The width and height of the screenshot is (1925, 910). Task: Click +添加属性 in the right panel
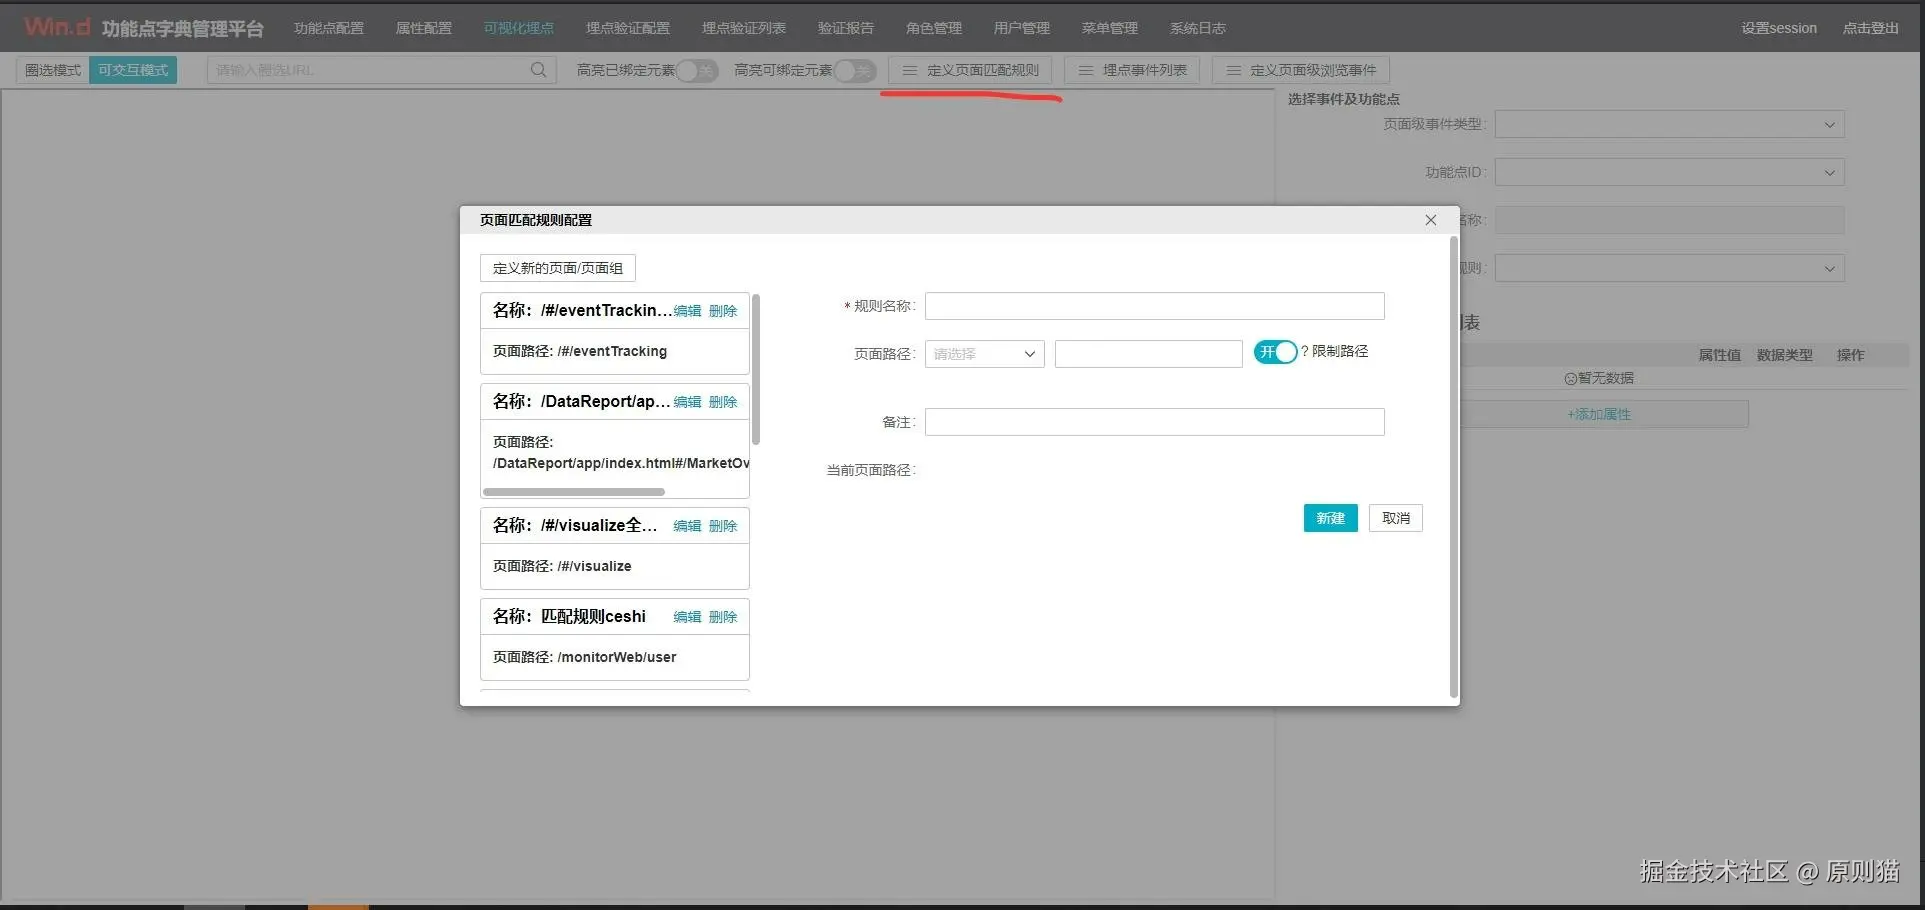pyautogui.click(x=1600, y=414)
